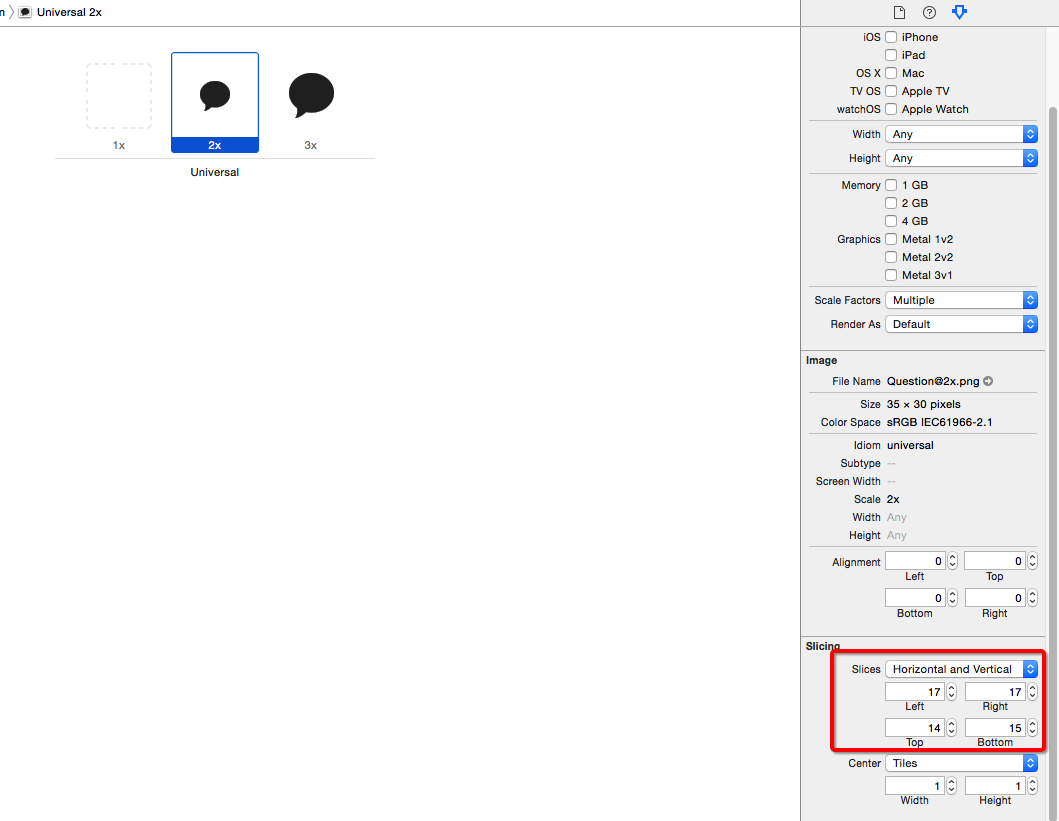The image size is (1059, 821).
Task: Check the Apple TV checkbox
Action: 891,91
